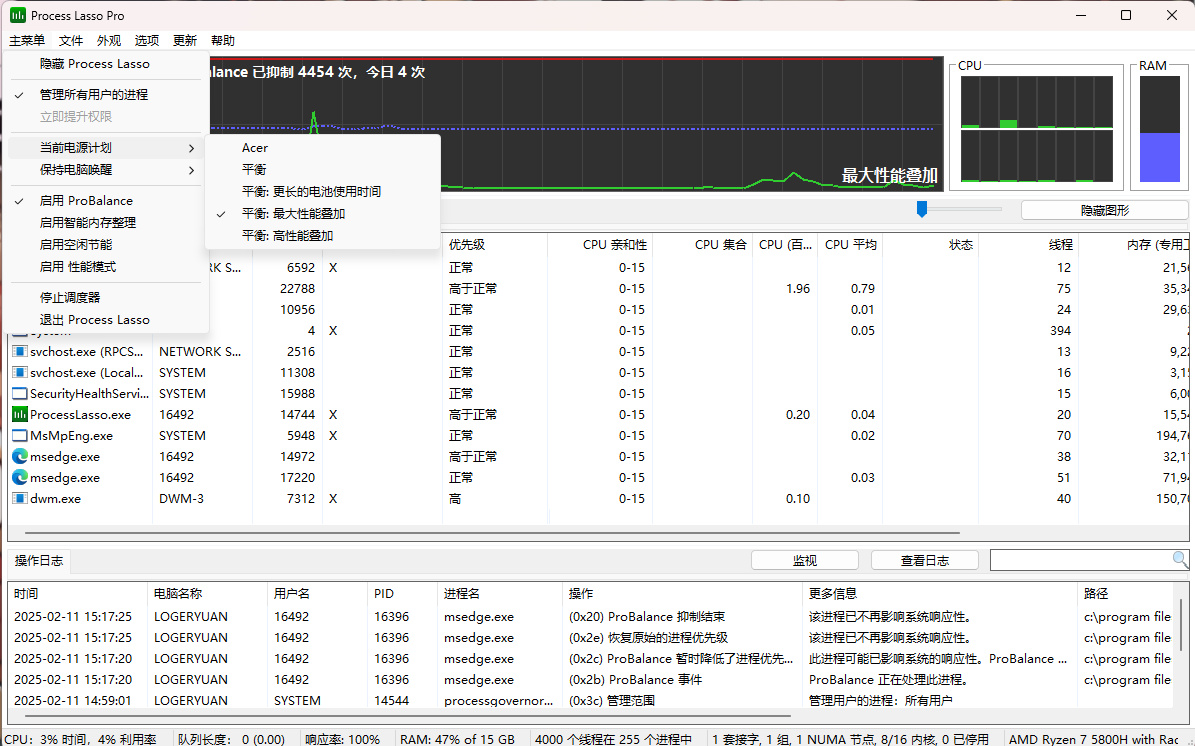Click the 查看日志 button
This screenshot has height=746, width=1195.
coord(924,560)
